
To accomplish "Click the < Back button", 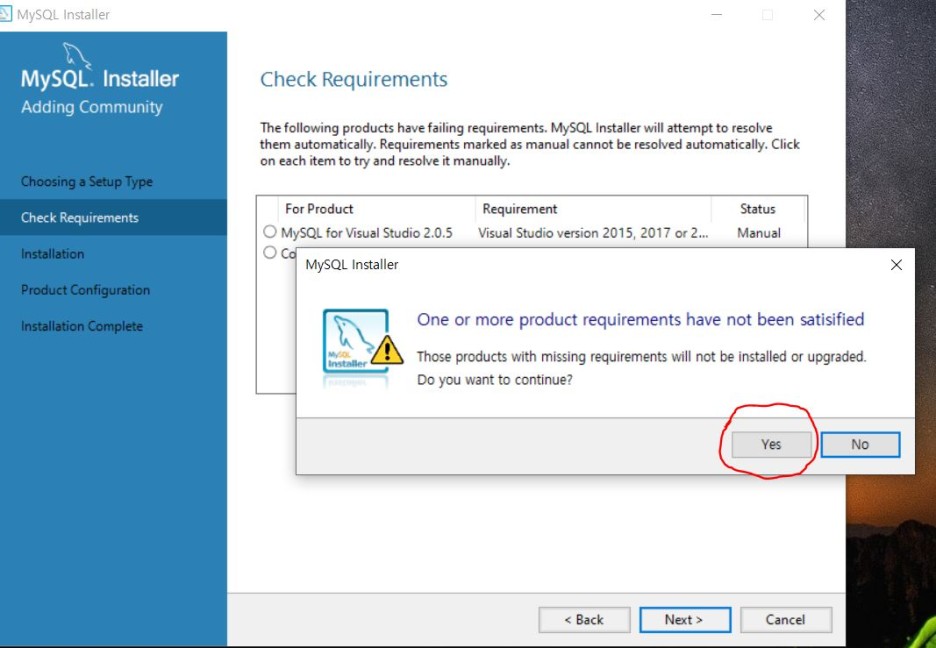I will pos(584,620).
